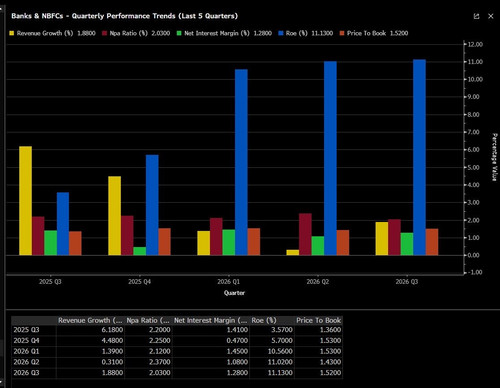This screenshot has height=388, width=500.
Task: Toggle the Npa Ratio (%) legend swatch
Action: point(105,33)
